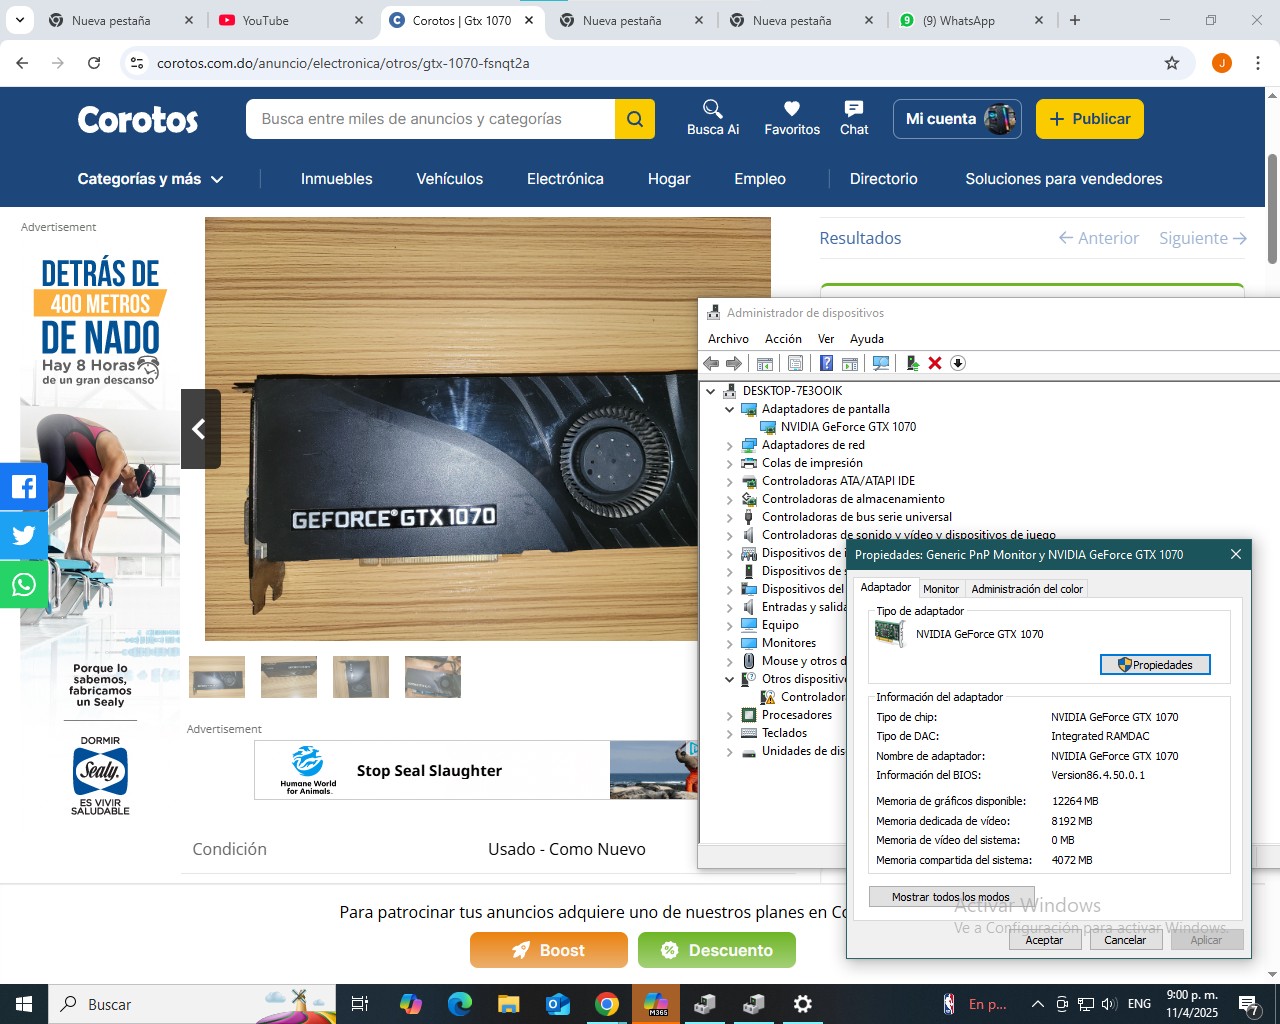This screenshot has width=1280, height=1024.
Task: Open Copilot icon in taskbar
Action: (x=411, y=1004)
